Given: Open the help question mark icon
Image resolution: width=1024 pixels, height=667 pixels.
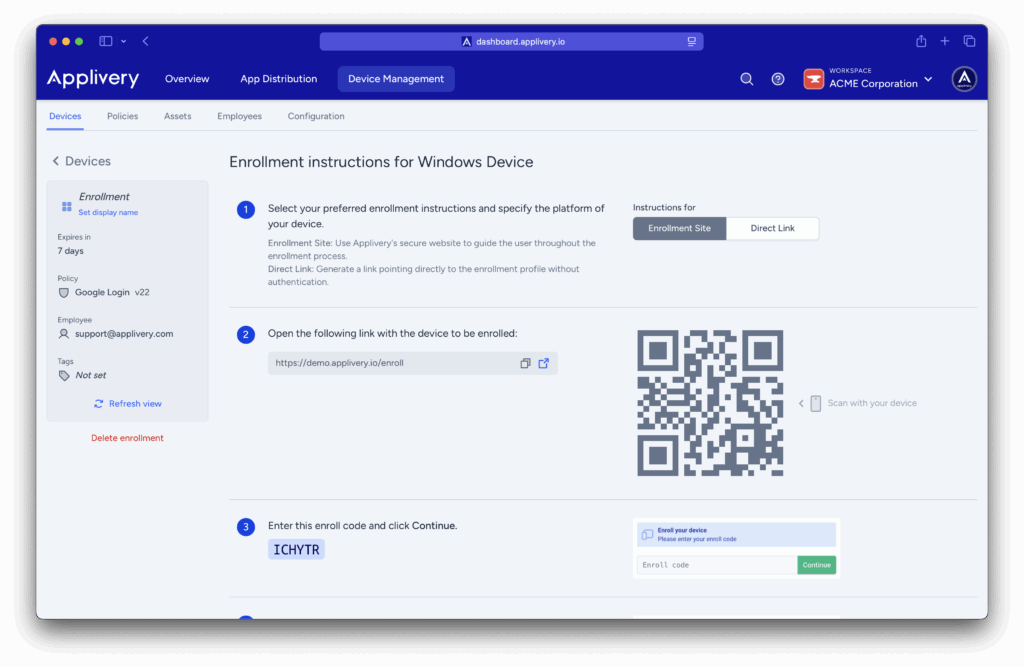Looking at the screenshot, I should (x=778, y=79).
